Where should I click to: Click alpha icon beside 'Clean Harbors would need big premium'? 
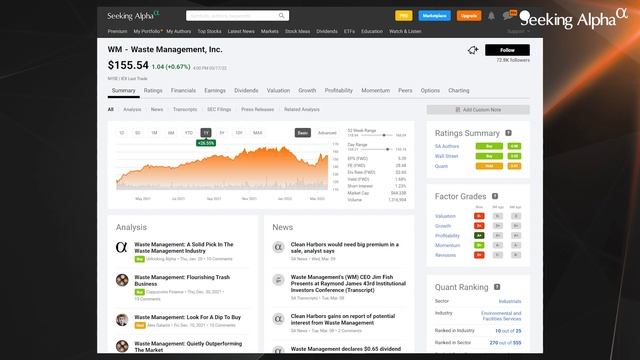(278, 247)
